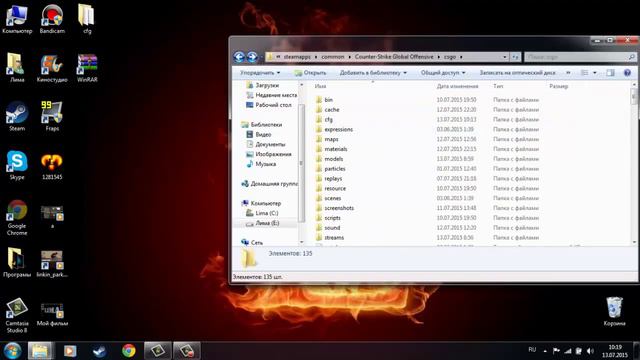Select the Skype desktop icon
This screenshot has height=360, width=640.
pos(17,165)
